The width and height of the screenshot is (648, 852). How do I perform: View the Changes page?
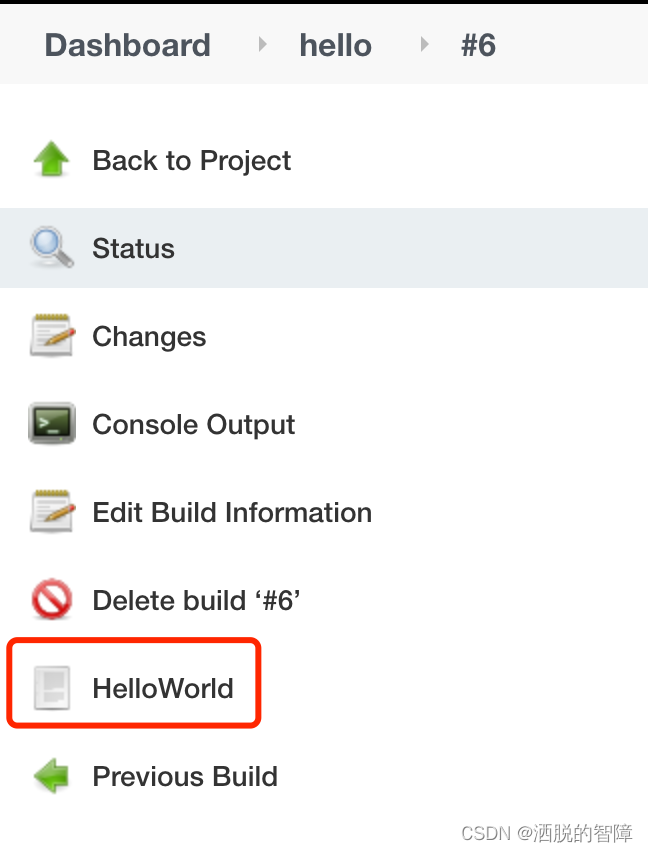(x=149, y=336)
